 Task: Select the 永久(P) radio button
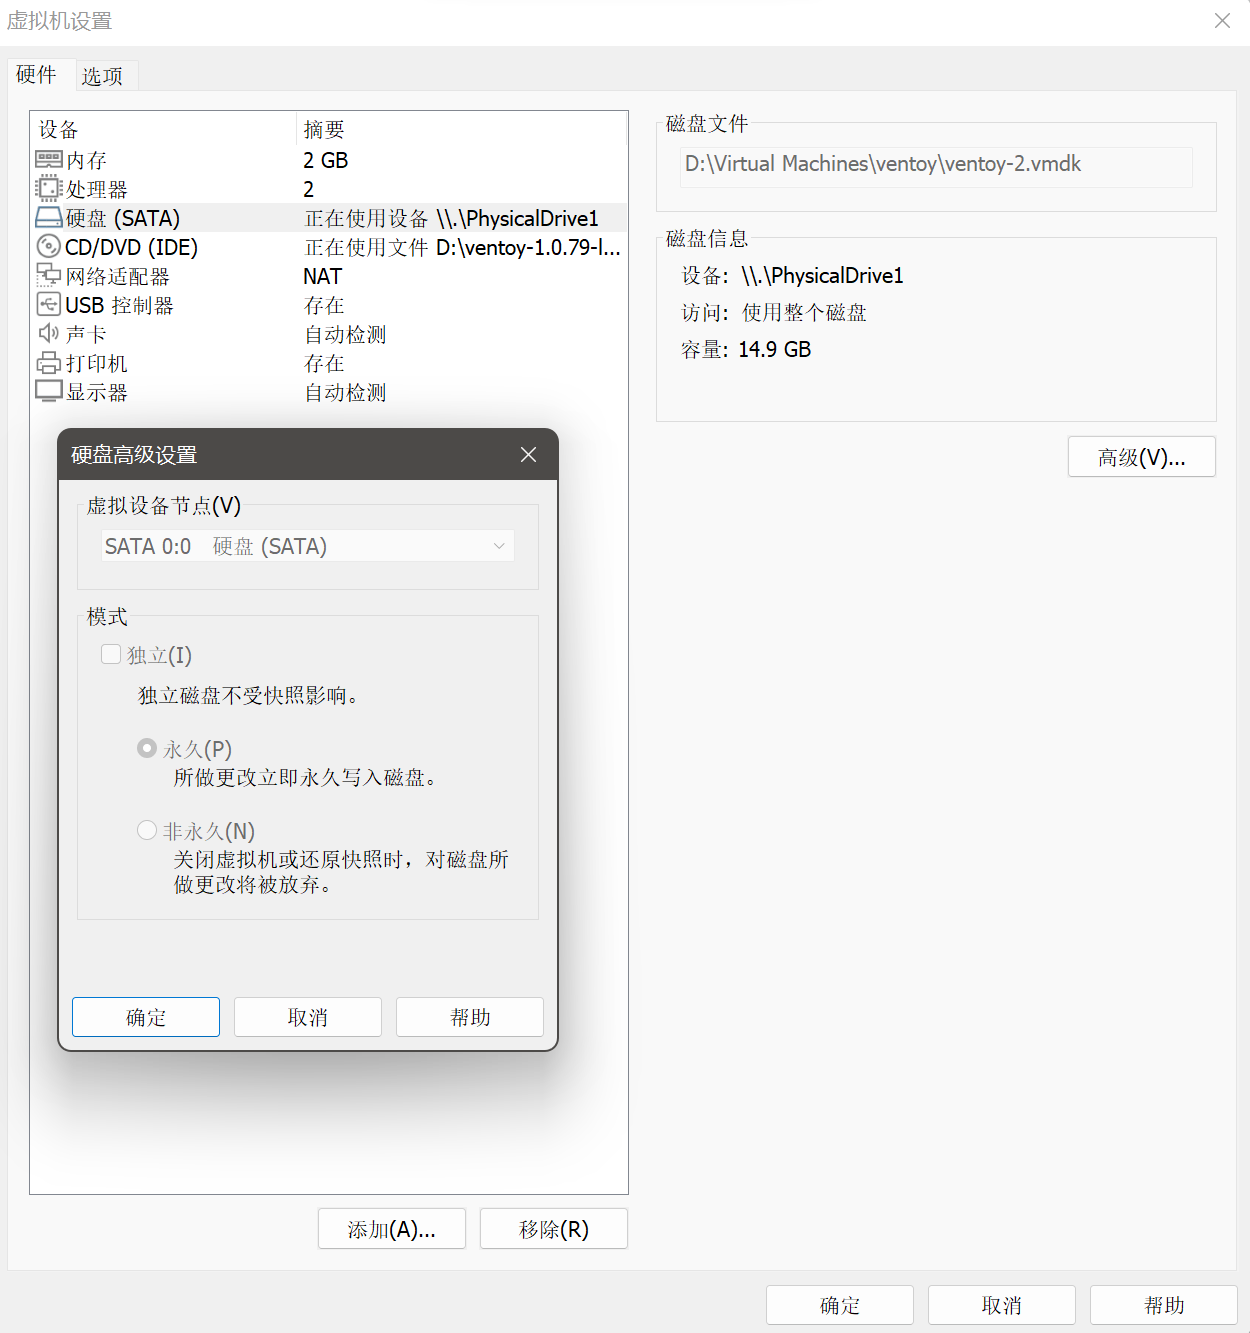[147, 748]
